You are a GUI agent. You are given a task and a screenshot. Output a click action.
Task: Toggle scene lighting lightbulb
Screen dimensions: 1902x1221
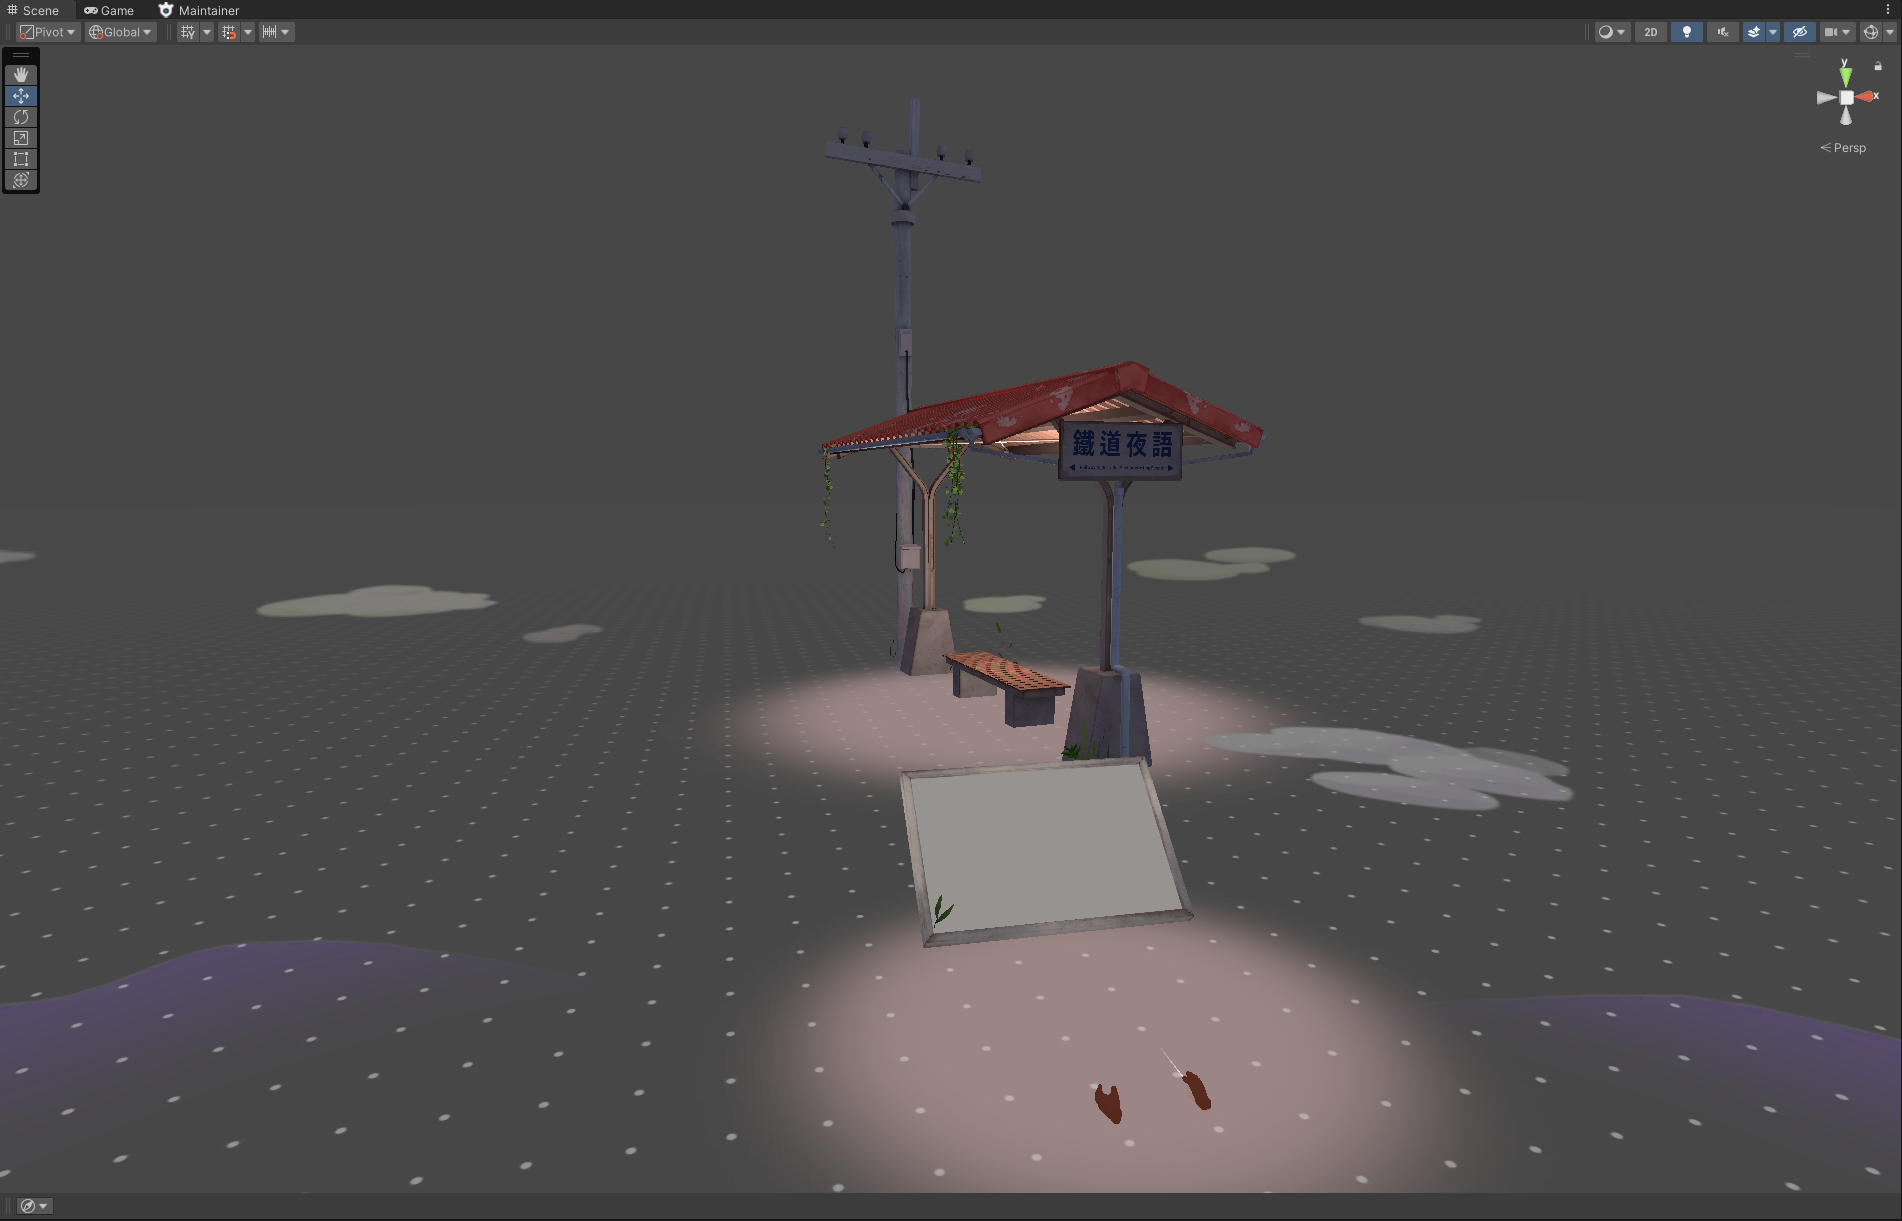coord(1687,32)
